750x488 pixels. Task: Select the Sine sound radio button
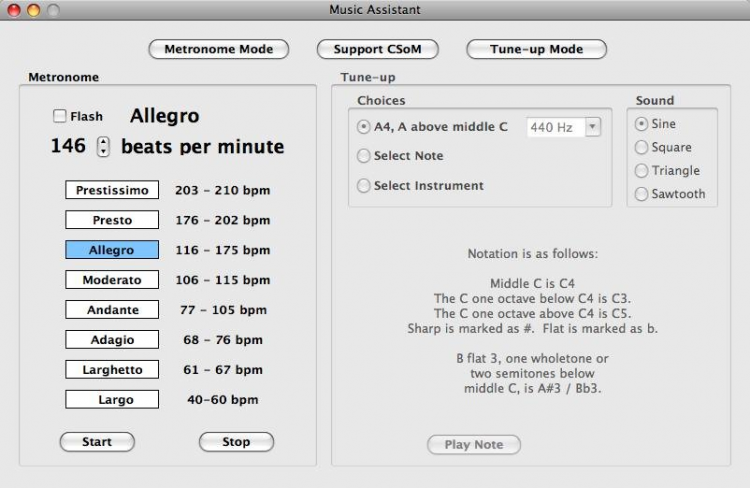[x=642, y=124]
